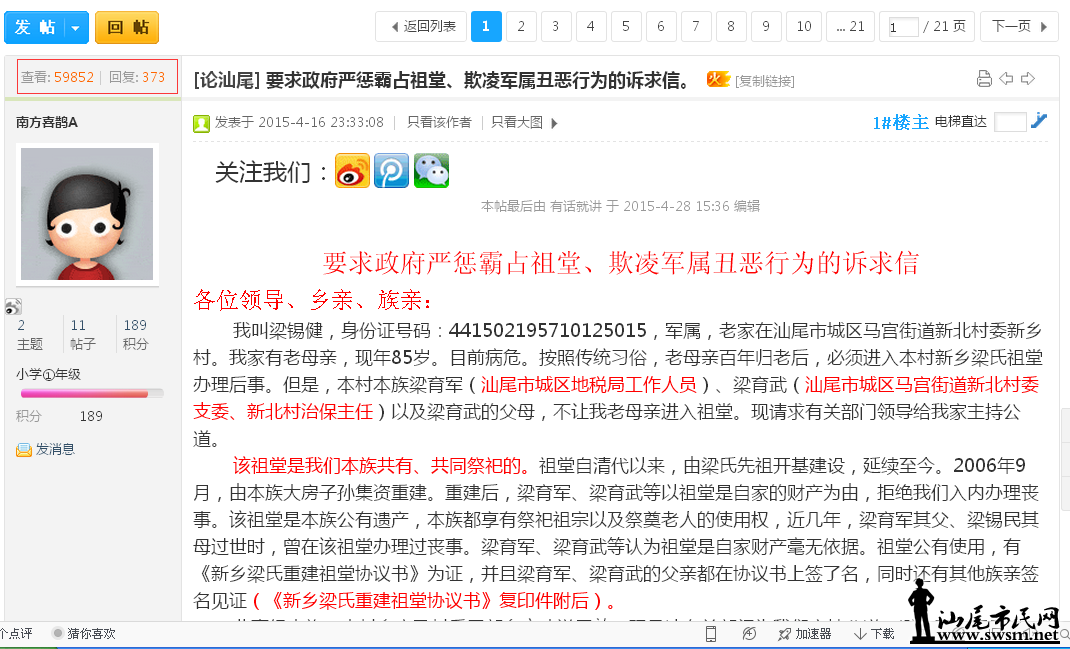Click the Sina Weibo follow icon

(x=352, y=171)
